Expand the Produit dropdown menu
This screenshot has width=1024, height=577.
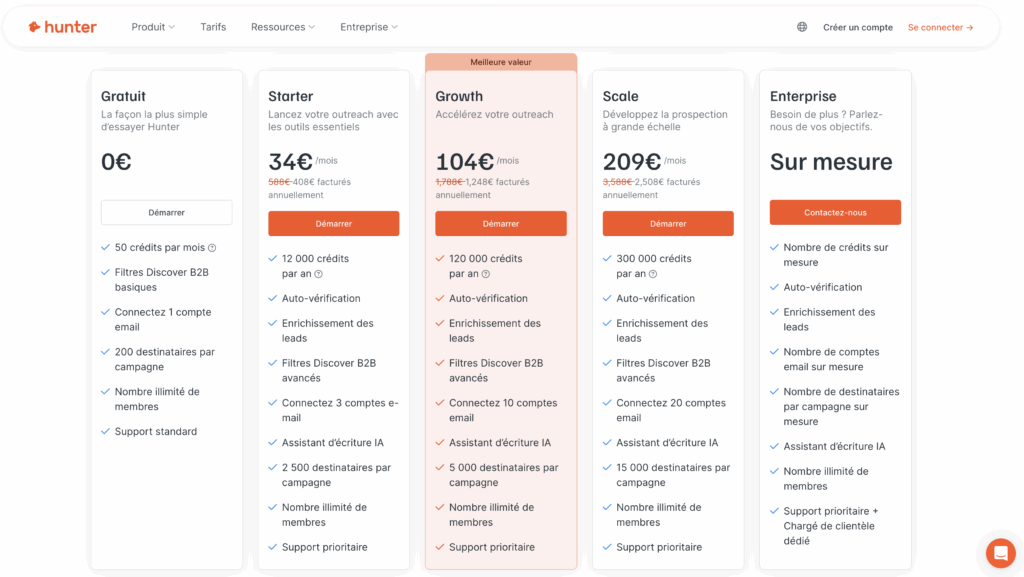(153, 27)
